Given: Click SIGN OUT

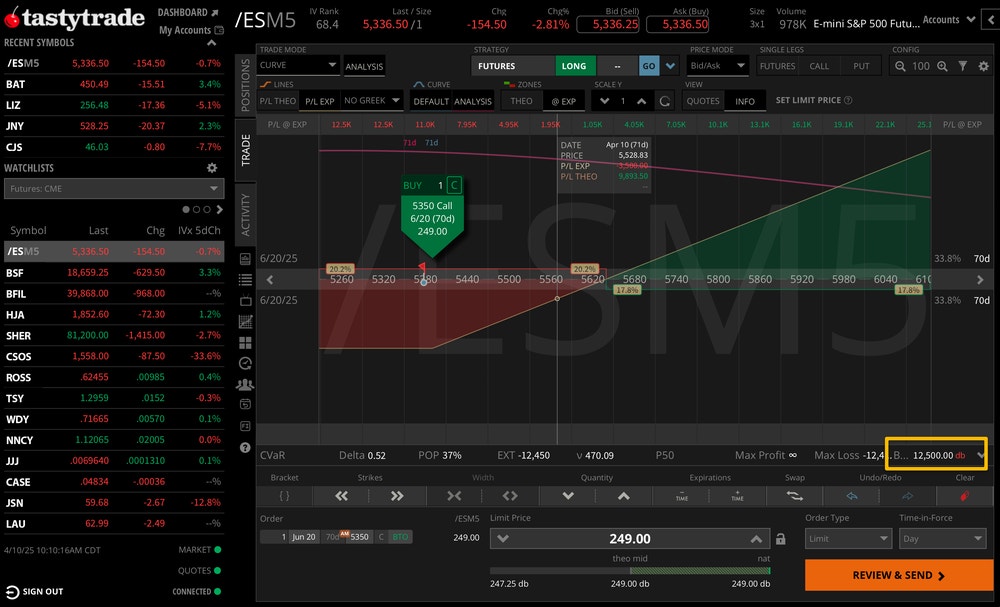Looking at the screenshot, I should 34,592.
